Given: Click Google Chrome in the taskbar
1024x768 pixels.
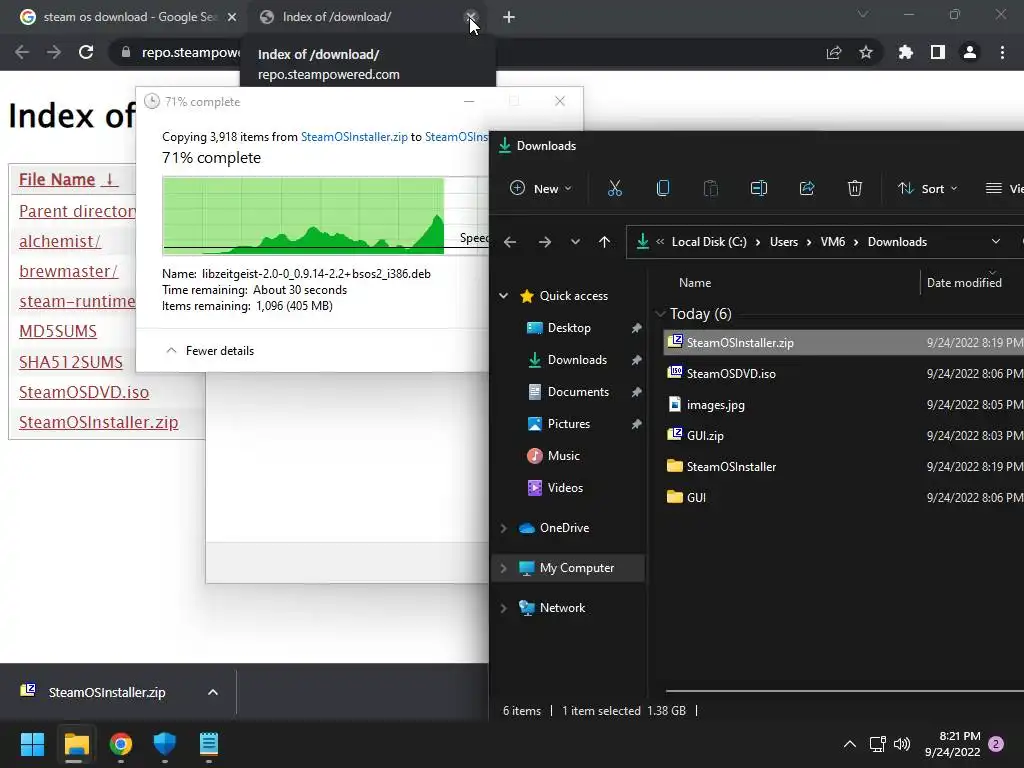Looking at the screenshot, I should coord(121,744).
